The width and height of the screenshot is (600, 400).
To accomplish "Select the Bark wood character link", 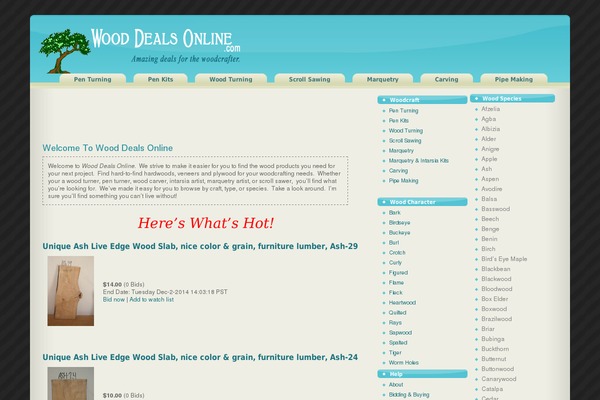I will pyautogui.click(x=395, y=212).
